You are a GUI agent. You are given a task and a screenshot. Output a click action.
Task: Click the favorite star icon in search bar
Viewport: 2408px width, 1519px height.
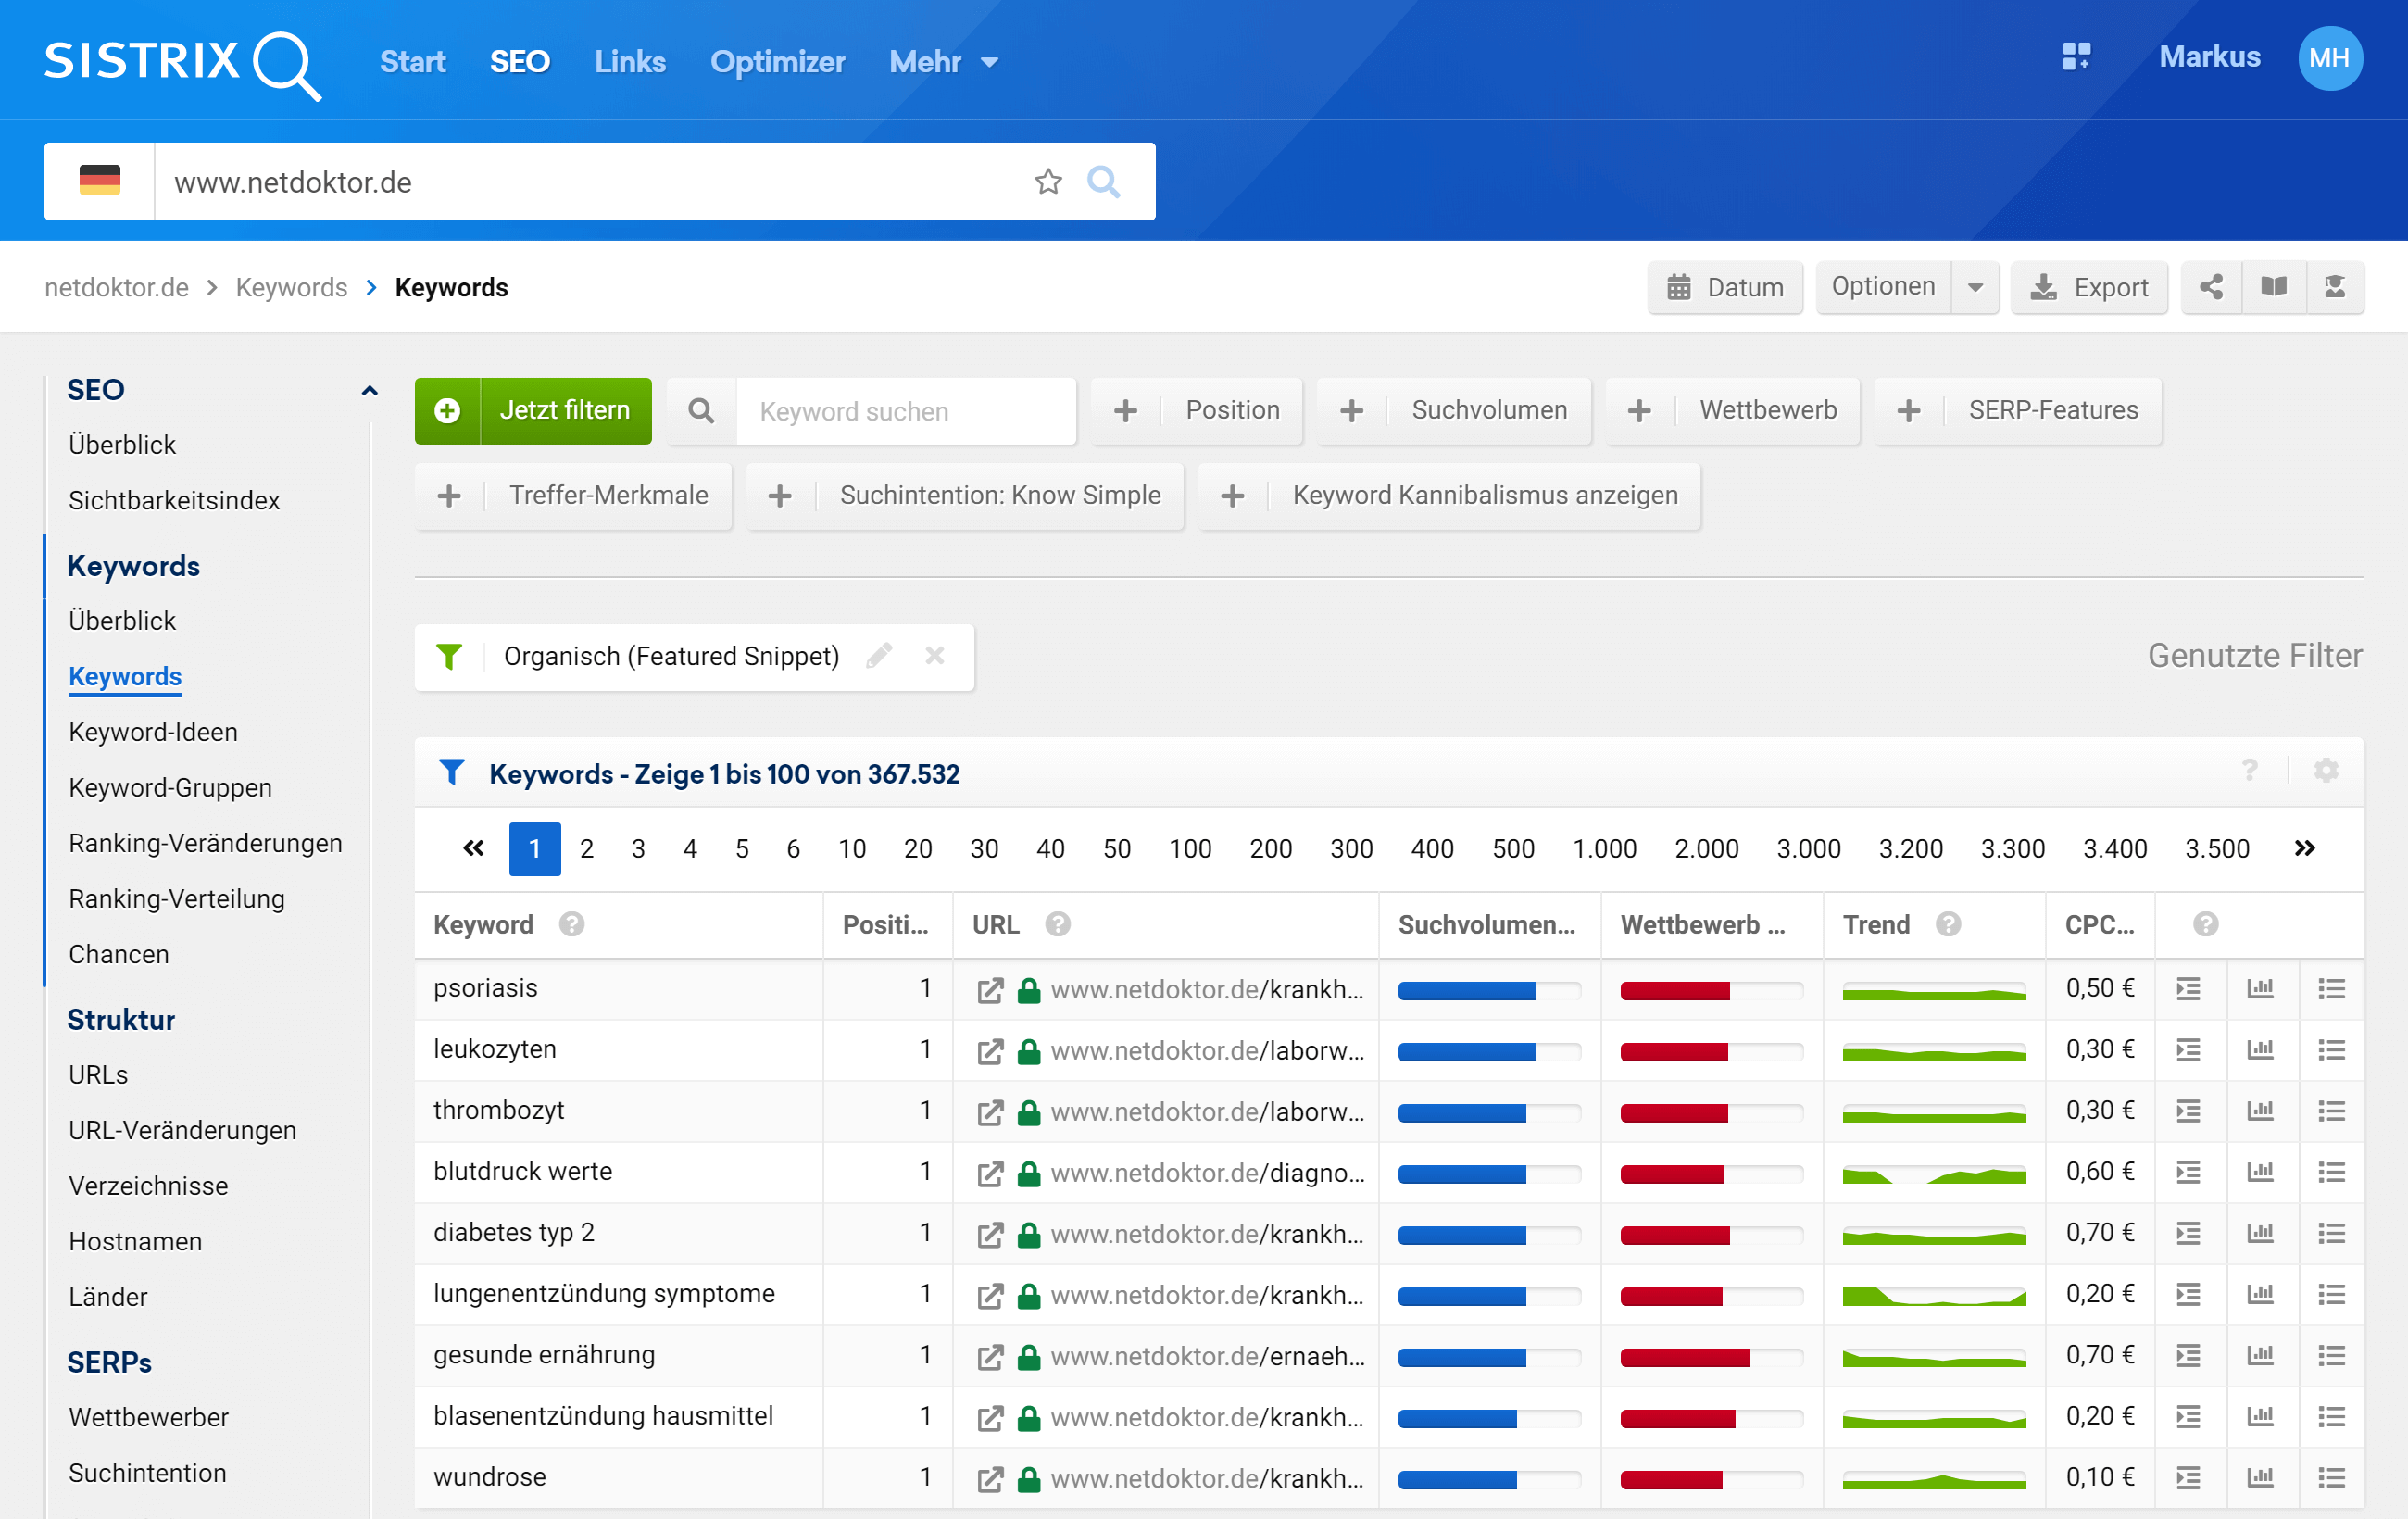1047,182
